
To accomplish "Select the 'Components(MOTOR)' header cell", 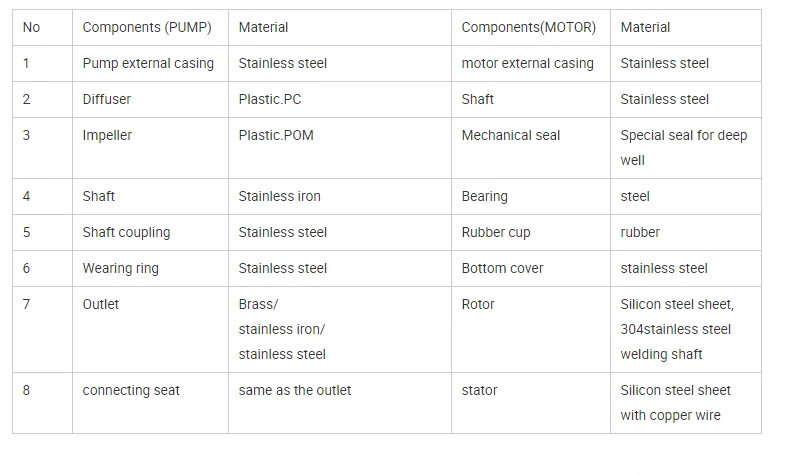I will click(531, 28).
